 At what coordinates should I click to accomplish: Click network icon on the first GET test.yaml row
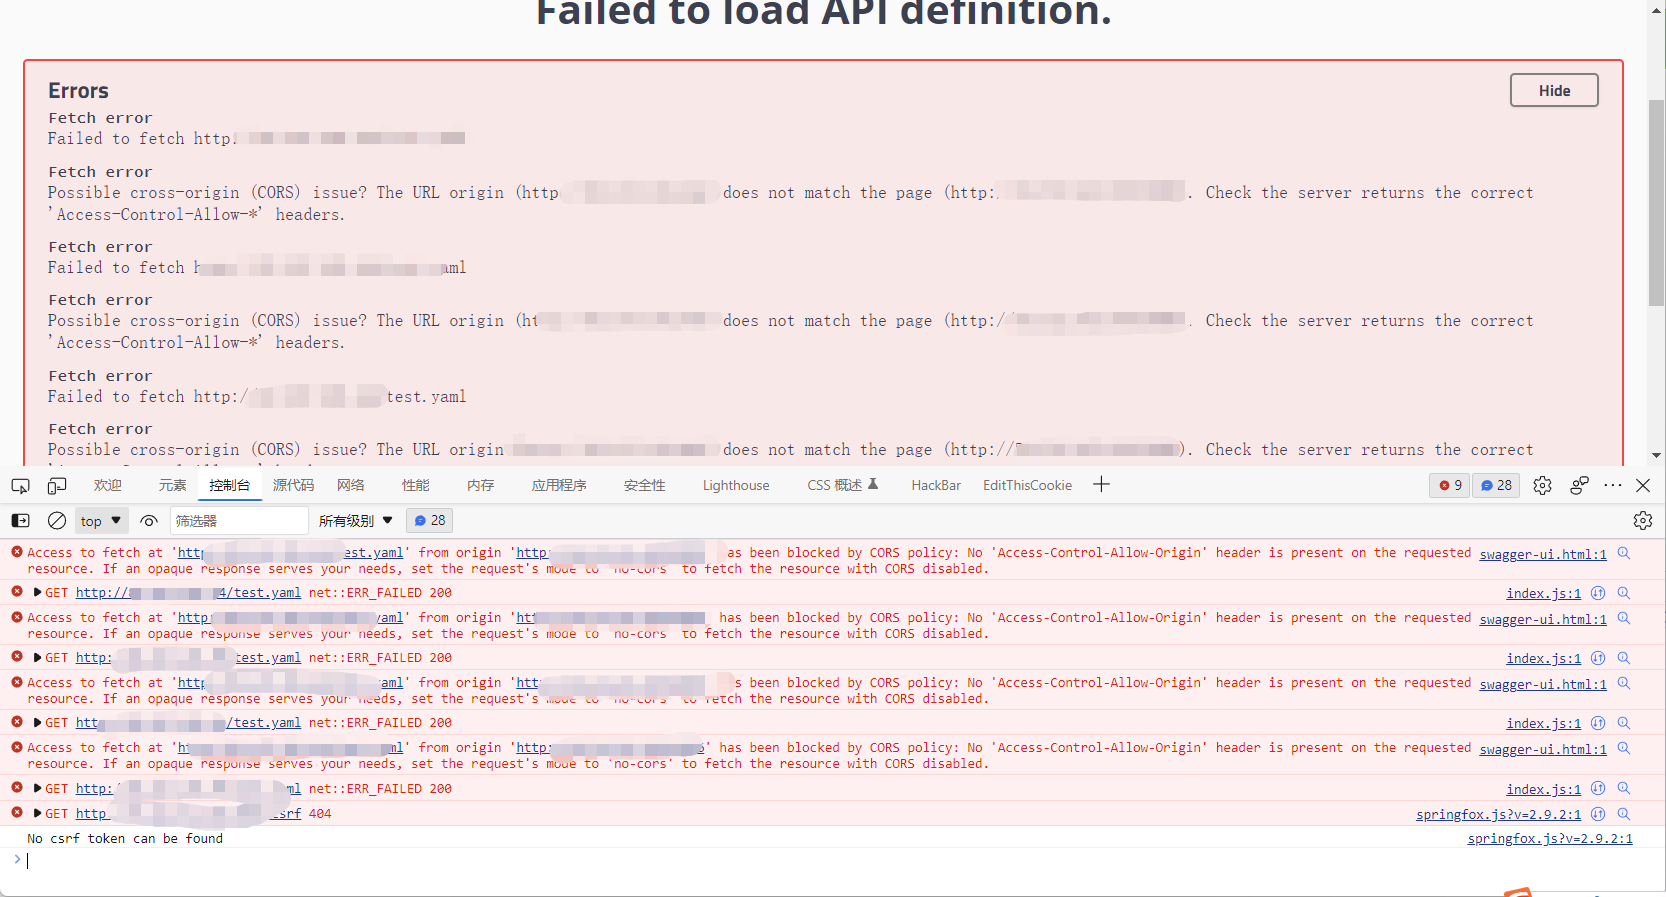click(1598, 593)
